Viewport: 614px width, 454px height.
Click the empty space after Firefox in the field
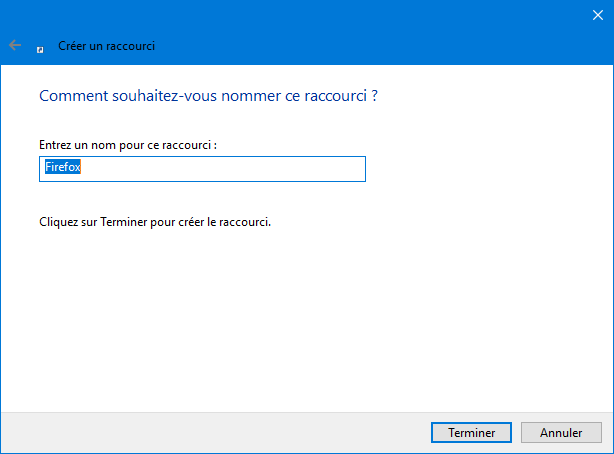(x=223, y=169)
